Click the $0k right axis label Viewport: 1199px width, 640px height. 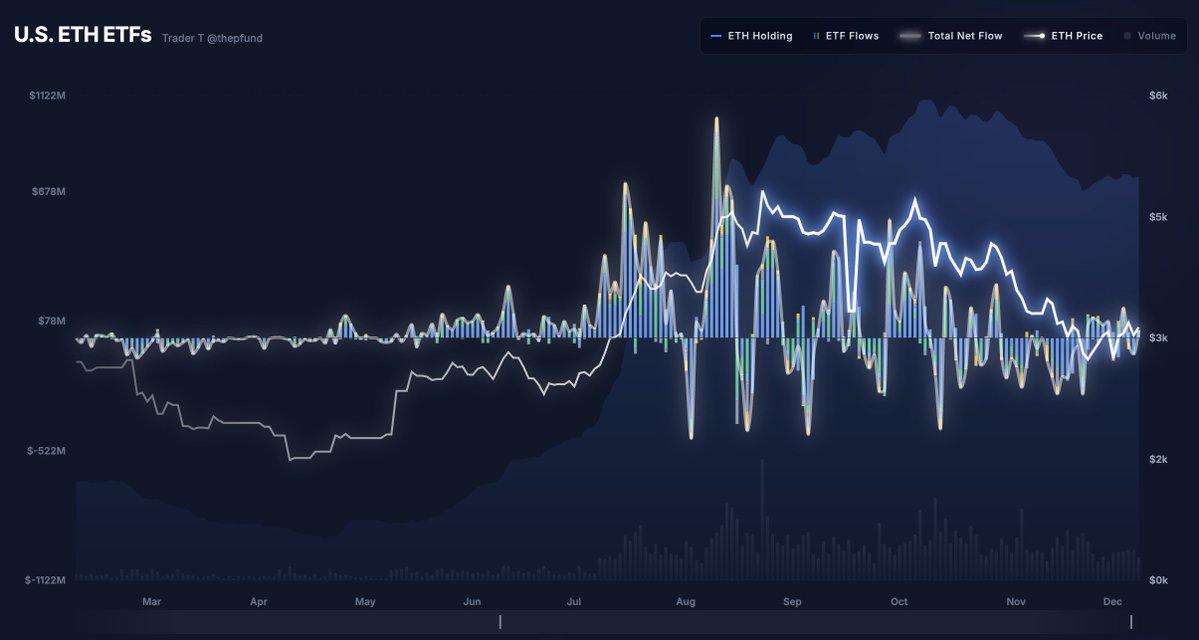[1158, 580]
